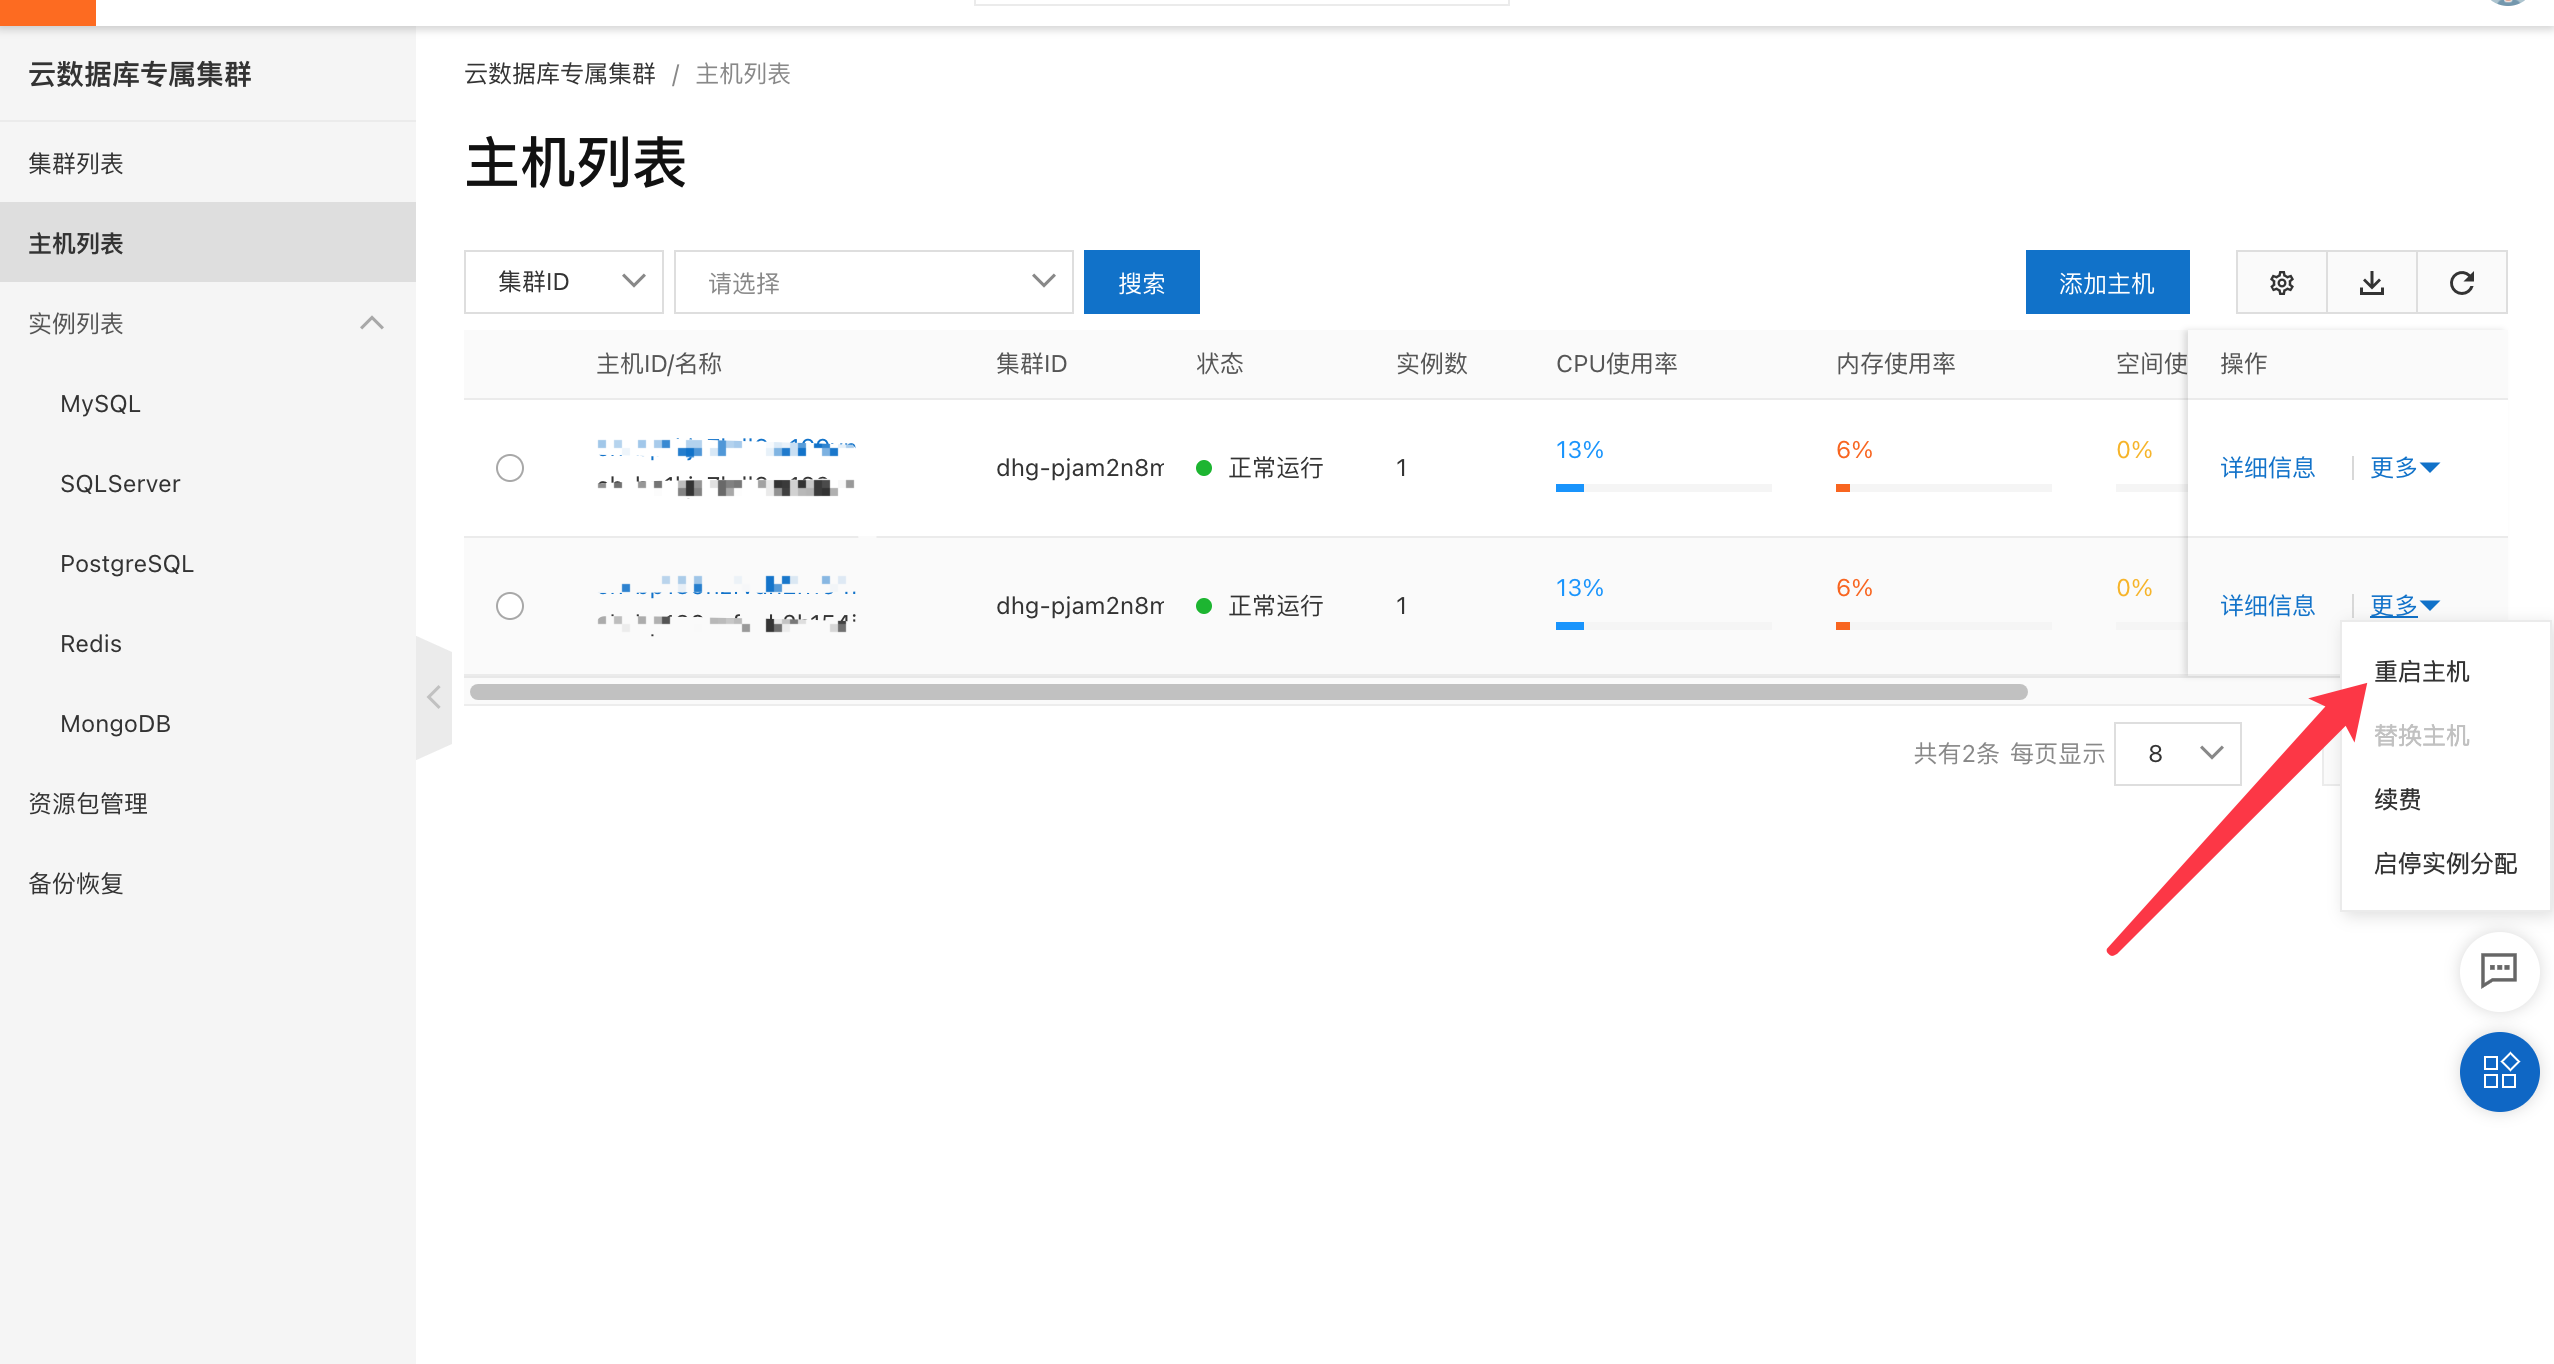Change the page size dropdown showing 8
This screenshot has width=2554, height=1364.
(2177, 753)
